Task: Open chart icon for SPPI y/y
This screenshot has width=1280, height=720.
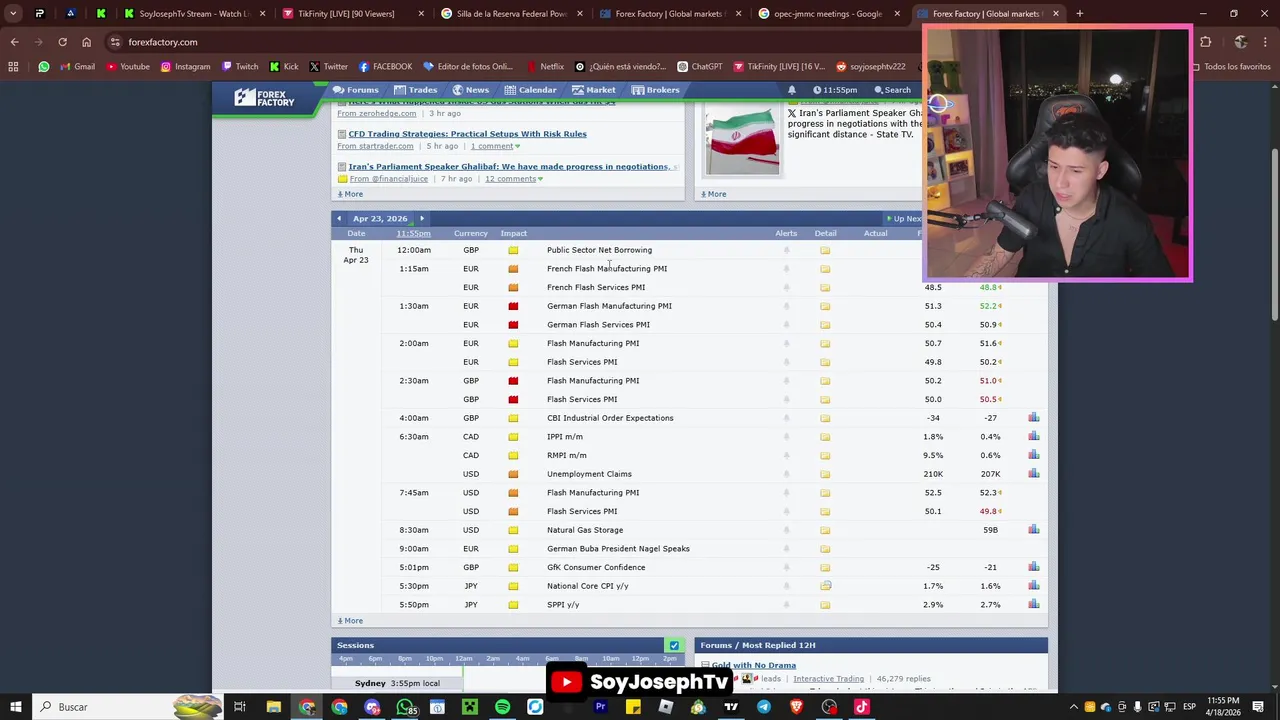Action: coord(1033,604)
